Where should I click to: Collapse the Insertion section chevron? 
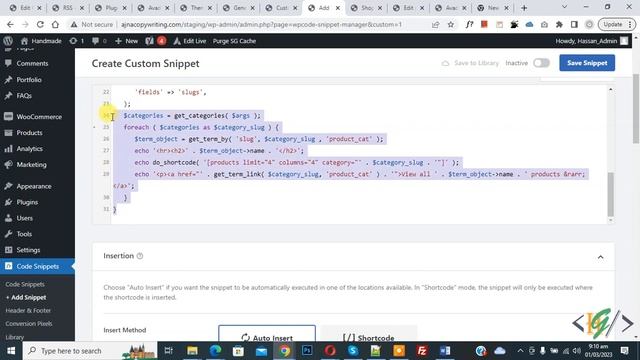tap(600, 257)
